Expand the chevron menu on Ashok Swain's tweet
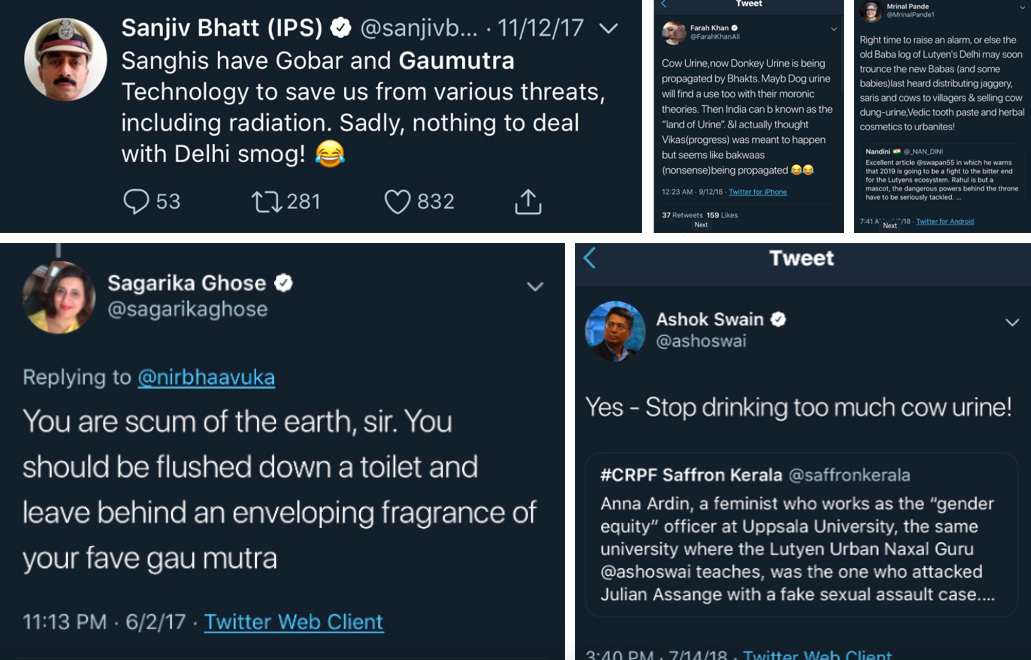Image resolution: width=1031 pixels, height=660 pixels. (x=1012, y=322)
